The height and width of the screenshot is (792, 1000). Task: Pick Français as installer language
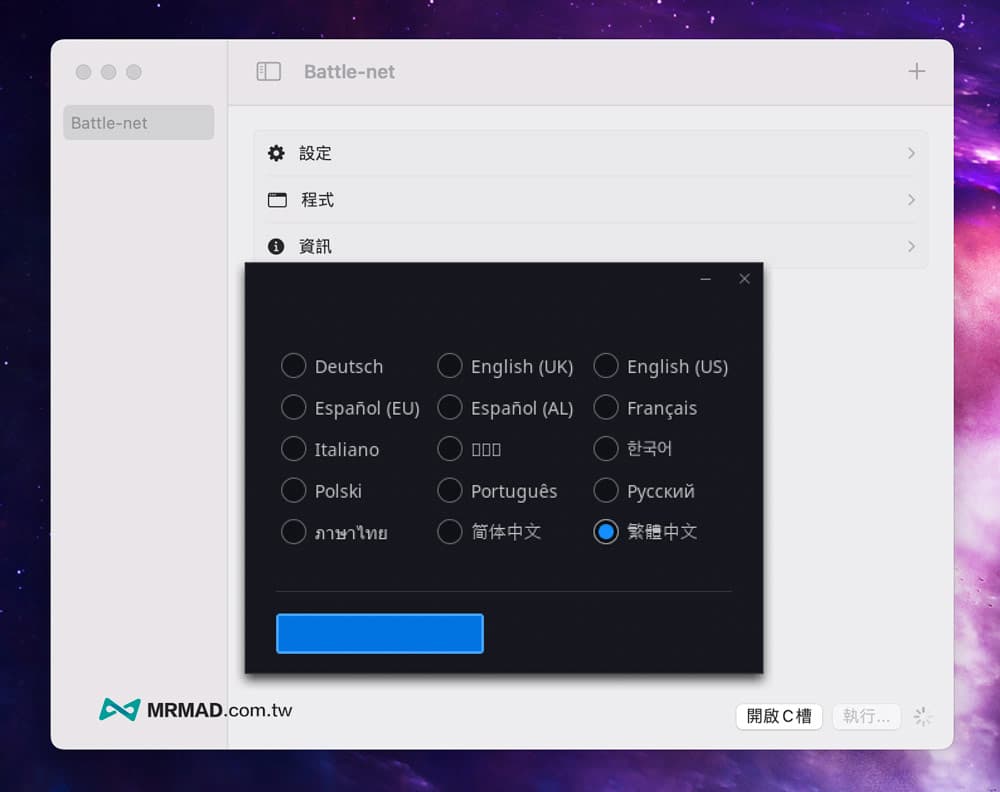(x=606, y=408)
